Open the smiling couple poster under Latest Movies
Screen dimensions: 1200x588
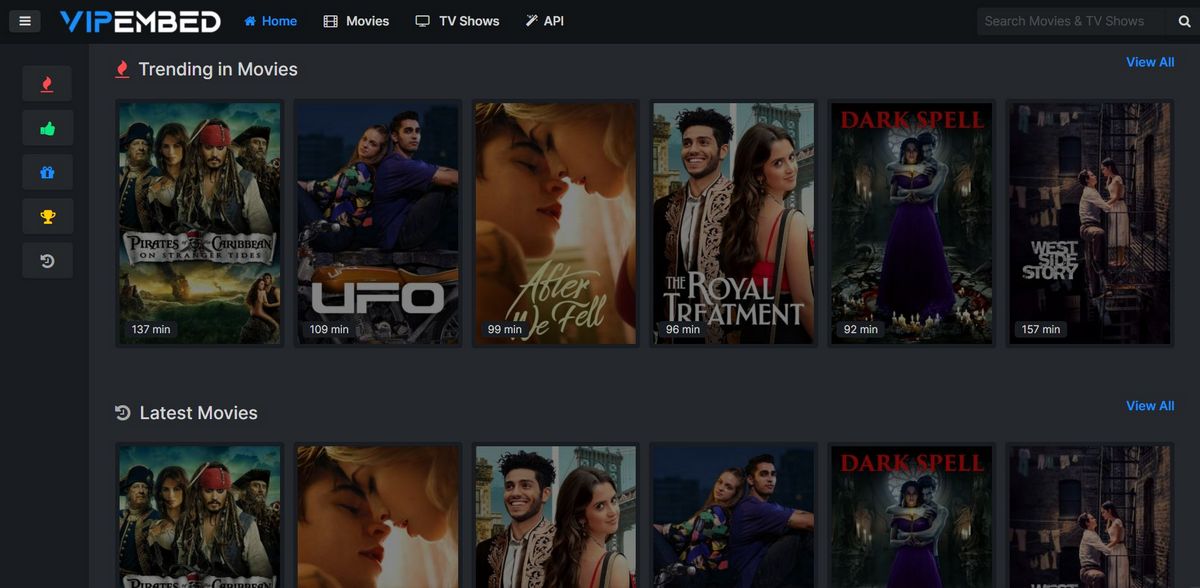click(x=556, y=516)
